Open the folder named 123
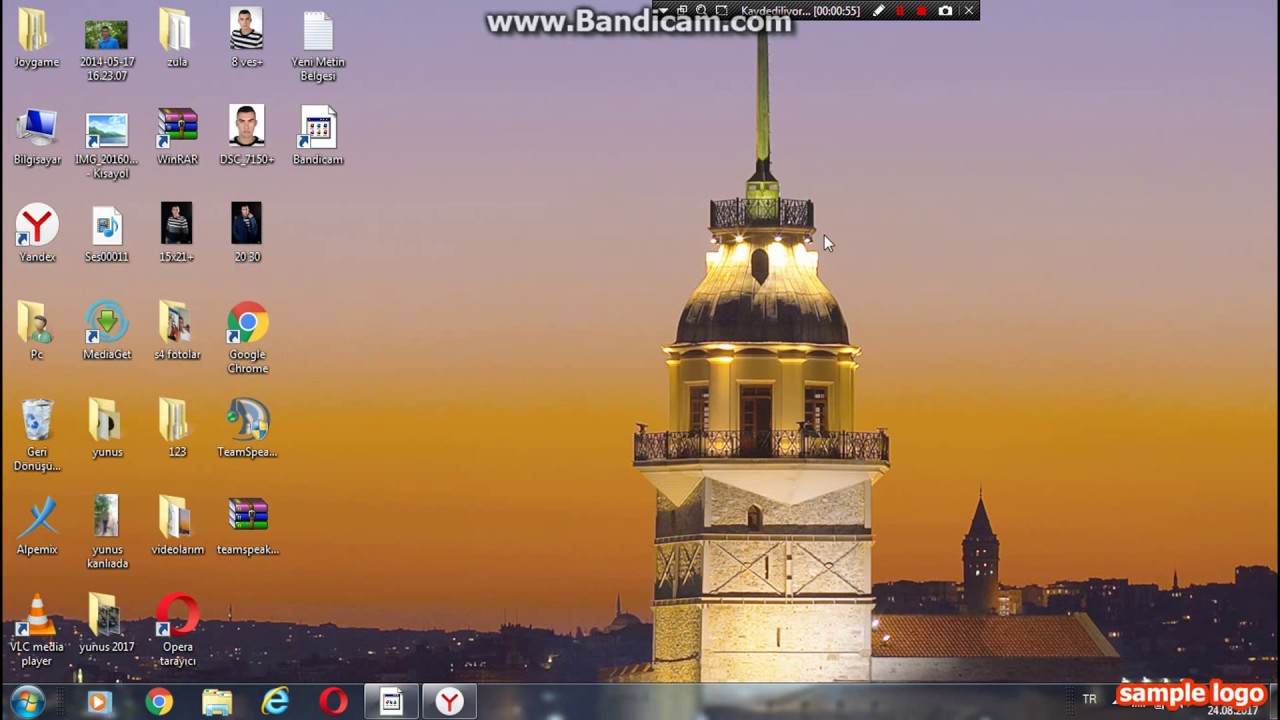1280x720 pixels. 177,428
